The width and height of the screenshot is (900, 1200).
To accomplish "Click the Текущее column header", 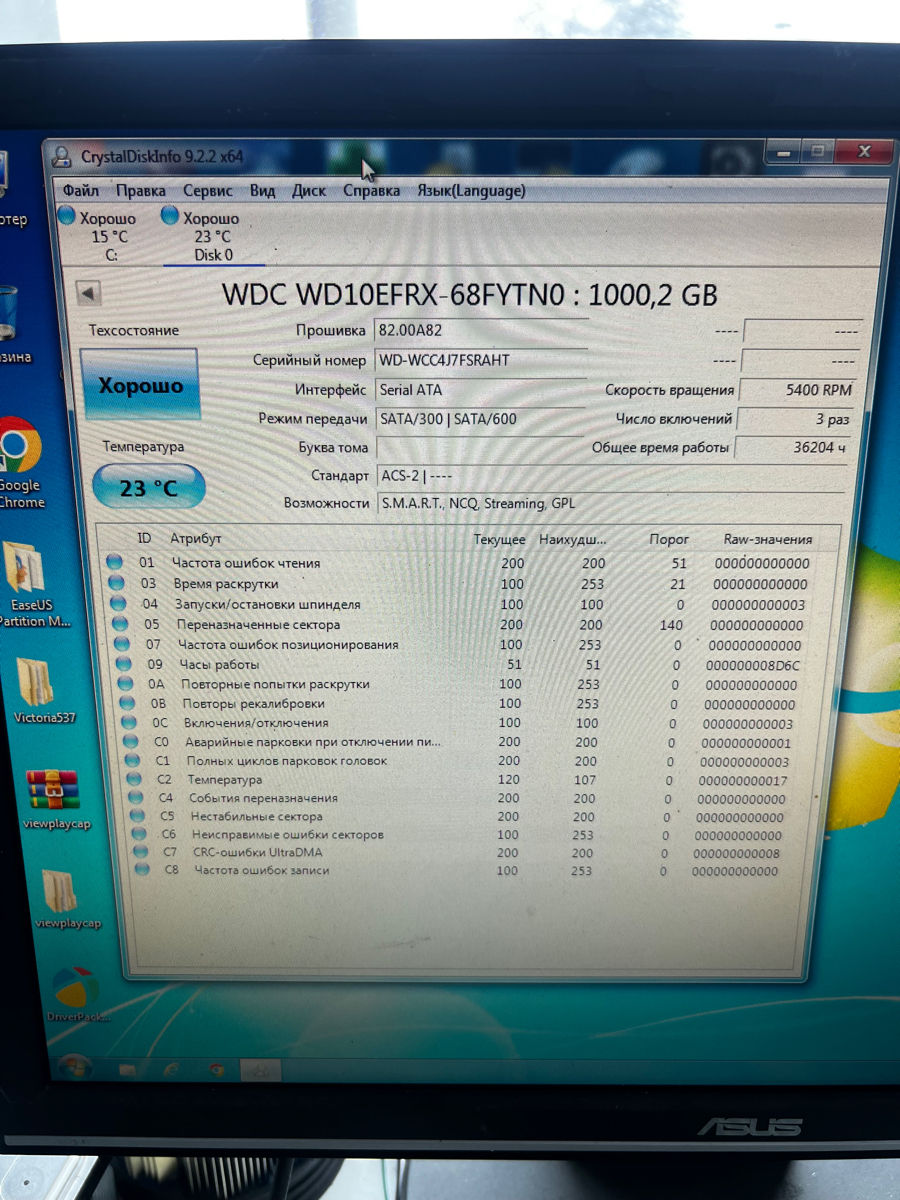I will [499, 539].
